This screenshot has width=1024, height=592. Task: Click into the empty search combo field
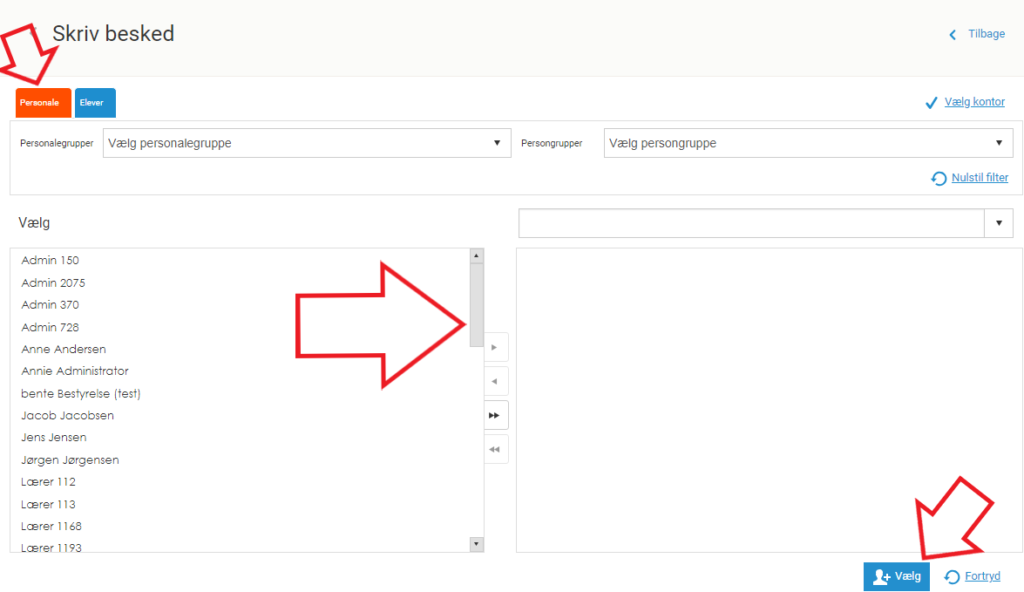click(751, 223)
